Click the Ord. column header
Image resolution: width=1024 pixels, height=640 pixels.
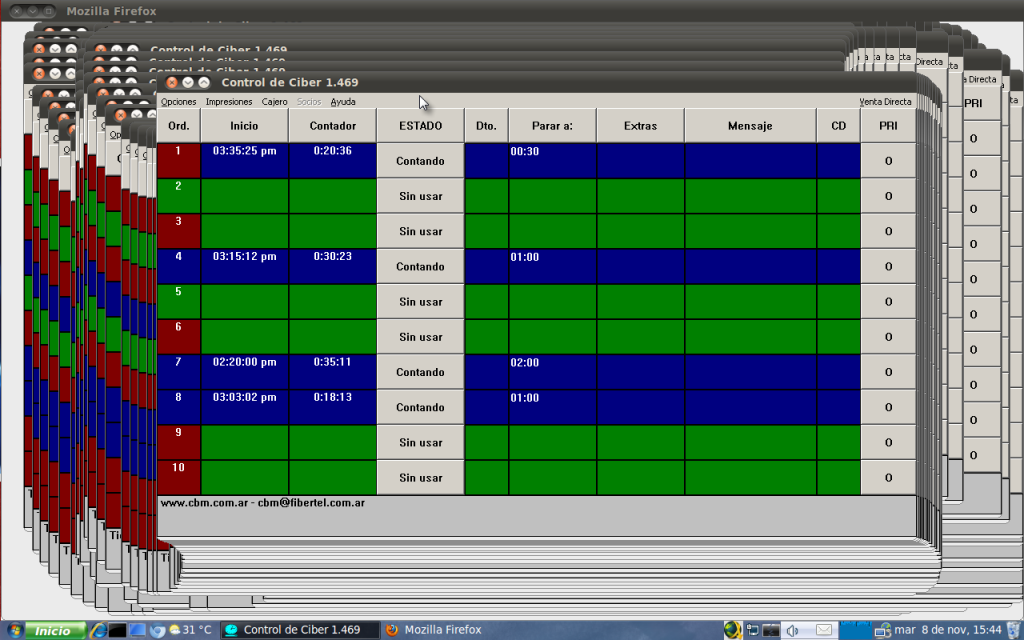(x=178, y=126)
